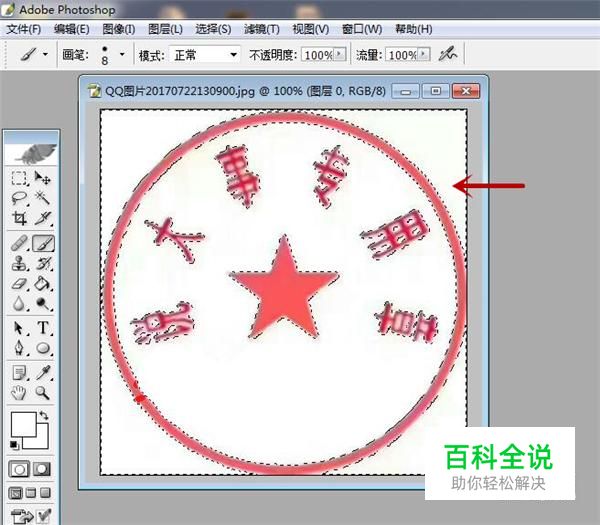Screen dimensions: 600x525
Task: Select the Lasso tool
Action: click(x=19, y=198)
